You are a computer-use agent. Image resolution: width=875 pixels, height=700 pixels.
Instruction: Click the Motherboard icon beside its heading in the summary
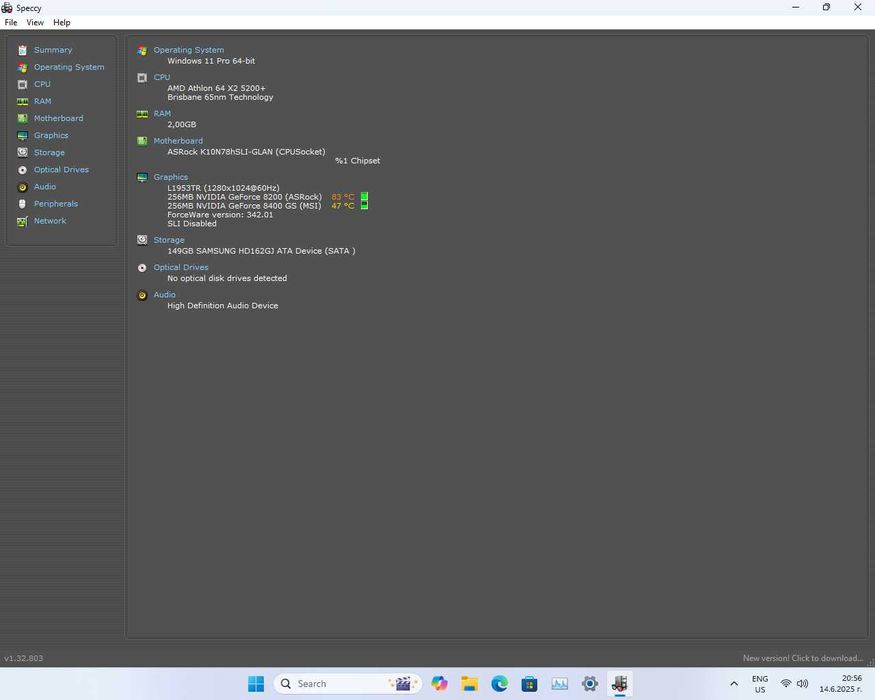click(x=142, y=141)
